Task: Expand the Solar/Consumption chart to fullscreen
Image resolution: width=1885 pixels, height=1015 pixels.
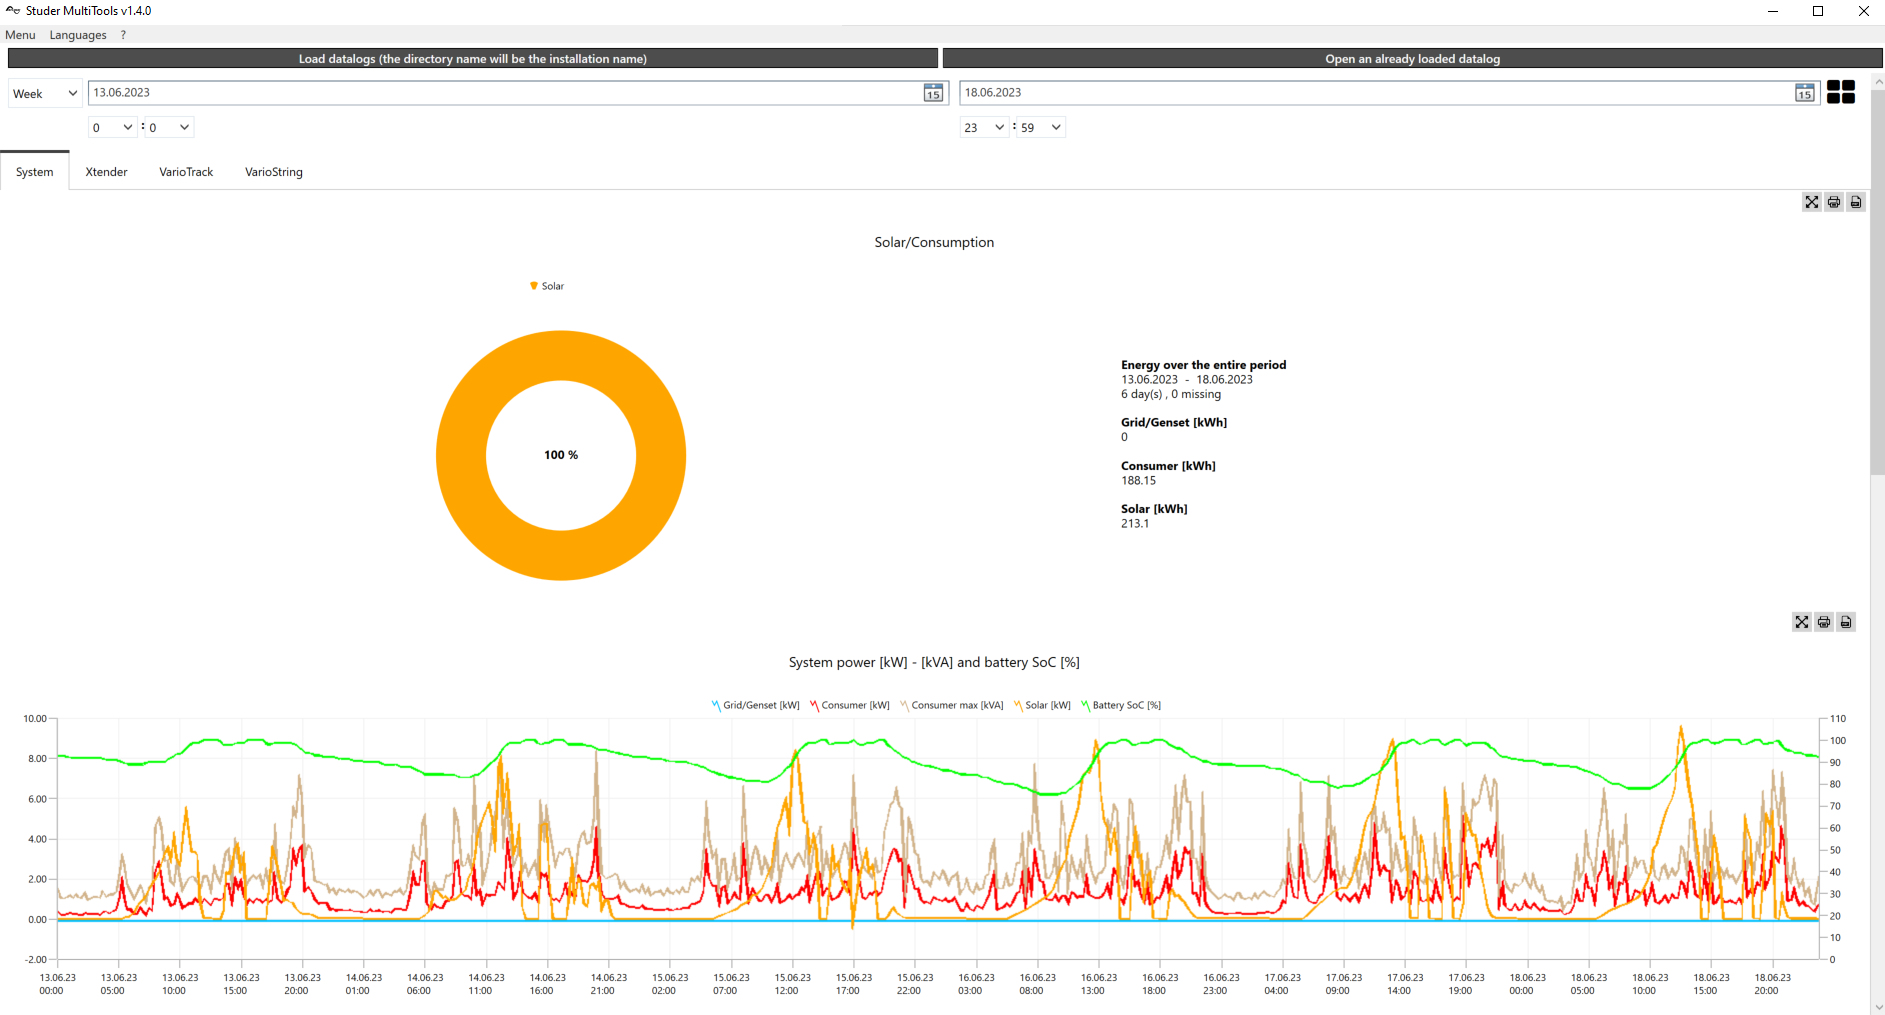Action: [x=1811, y=202]
